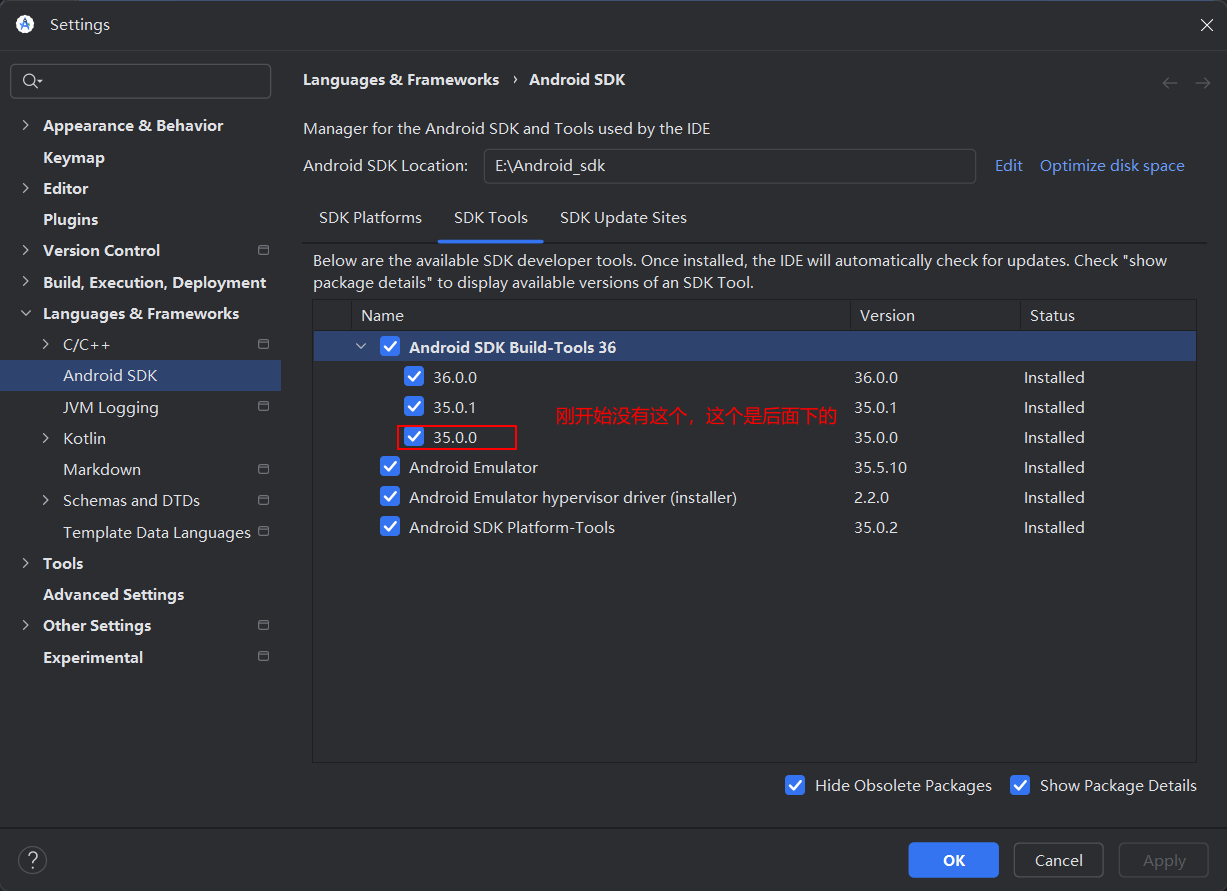
Task: Open the SDK Update Sites tab
Action: pos(623,218)
